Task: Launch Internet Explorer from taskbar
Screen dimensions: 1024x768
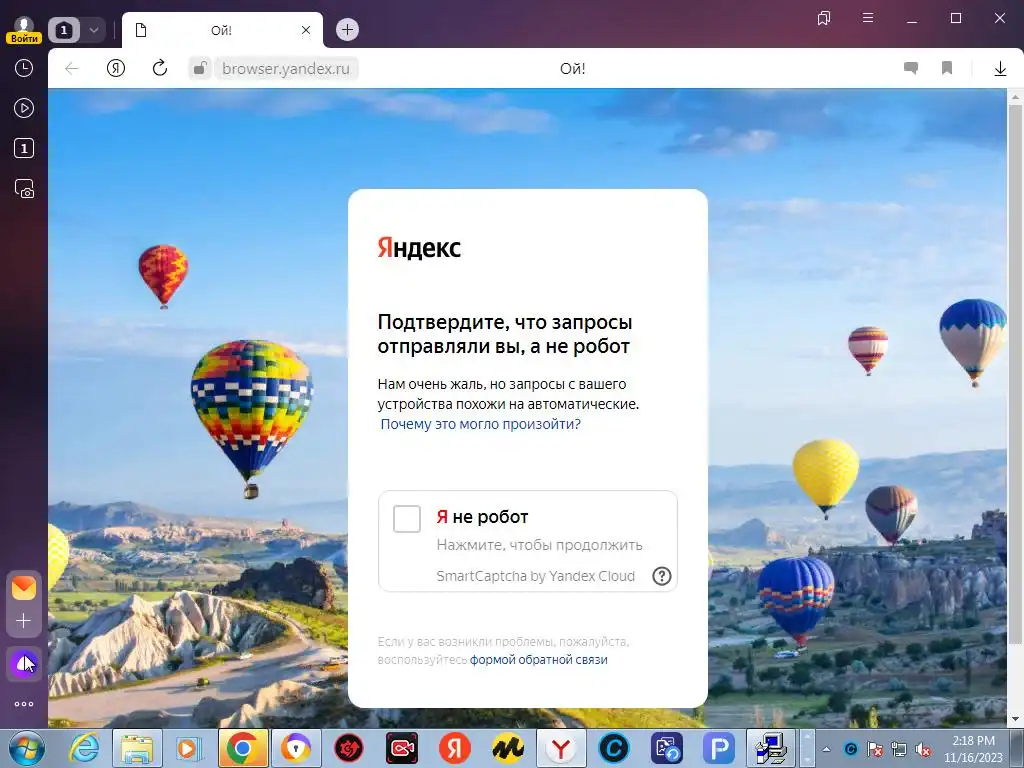Action: click(x=84, y=748)
